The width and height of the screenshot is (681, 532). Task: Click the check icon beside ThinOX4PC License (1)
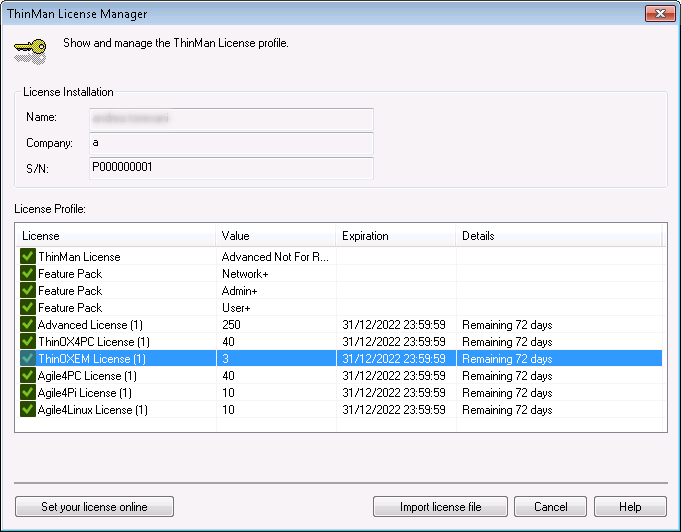(x=28, y=341)
